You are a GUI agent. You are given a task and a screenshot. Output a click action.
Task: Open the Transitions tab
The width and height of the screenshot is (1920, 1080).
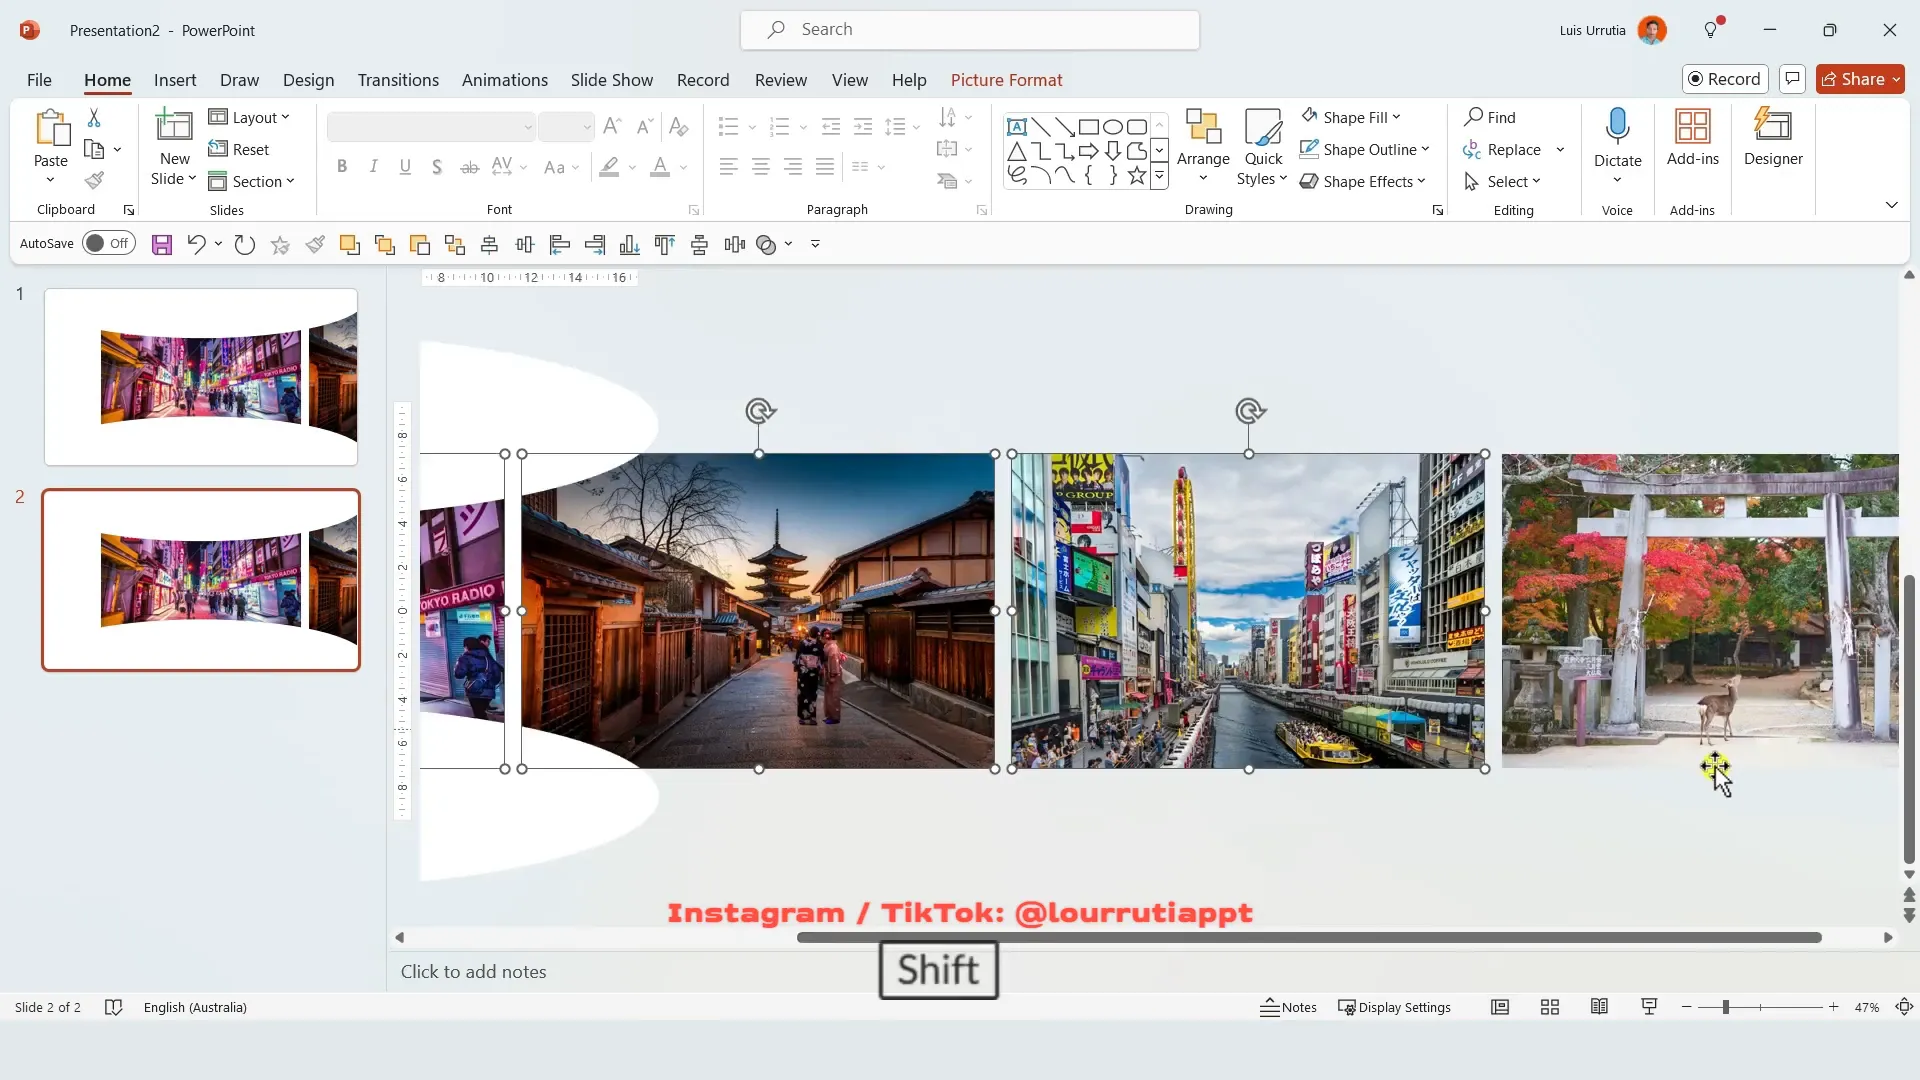tap(398, 80)
